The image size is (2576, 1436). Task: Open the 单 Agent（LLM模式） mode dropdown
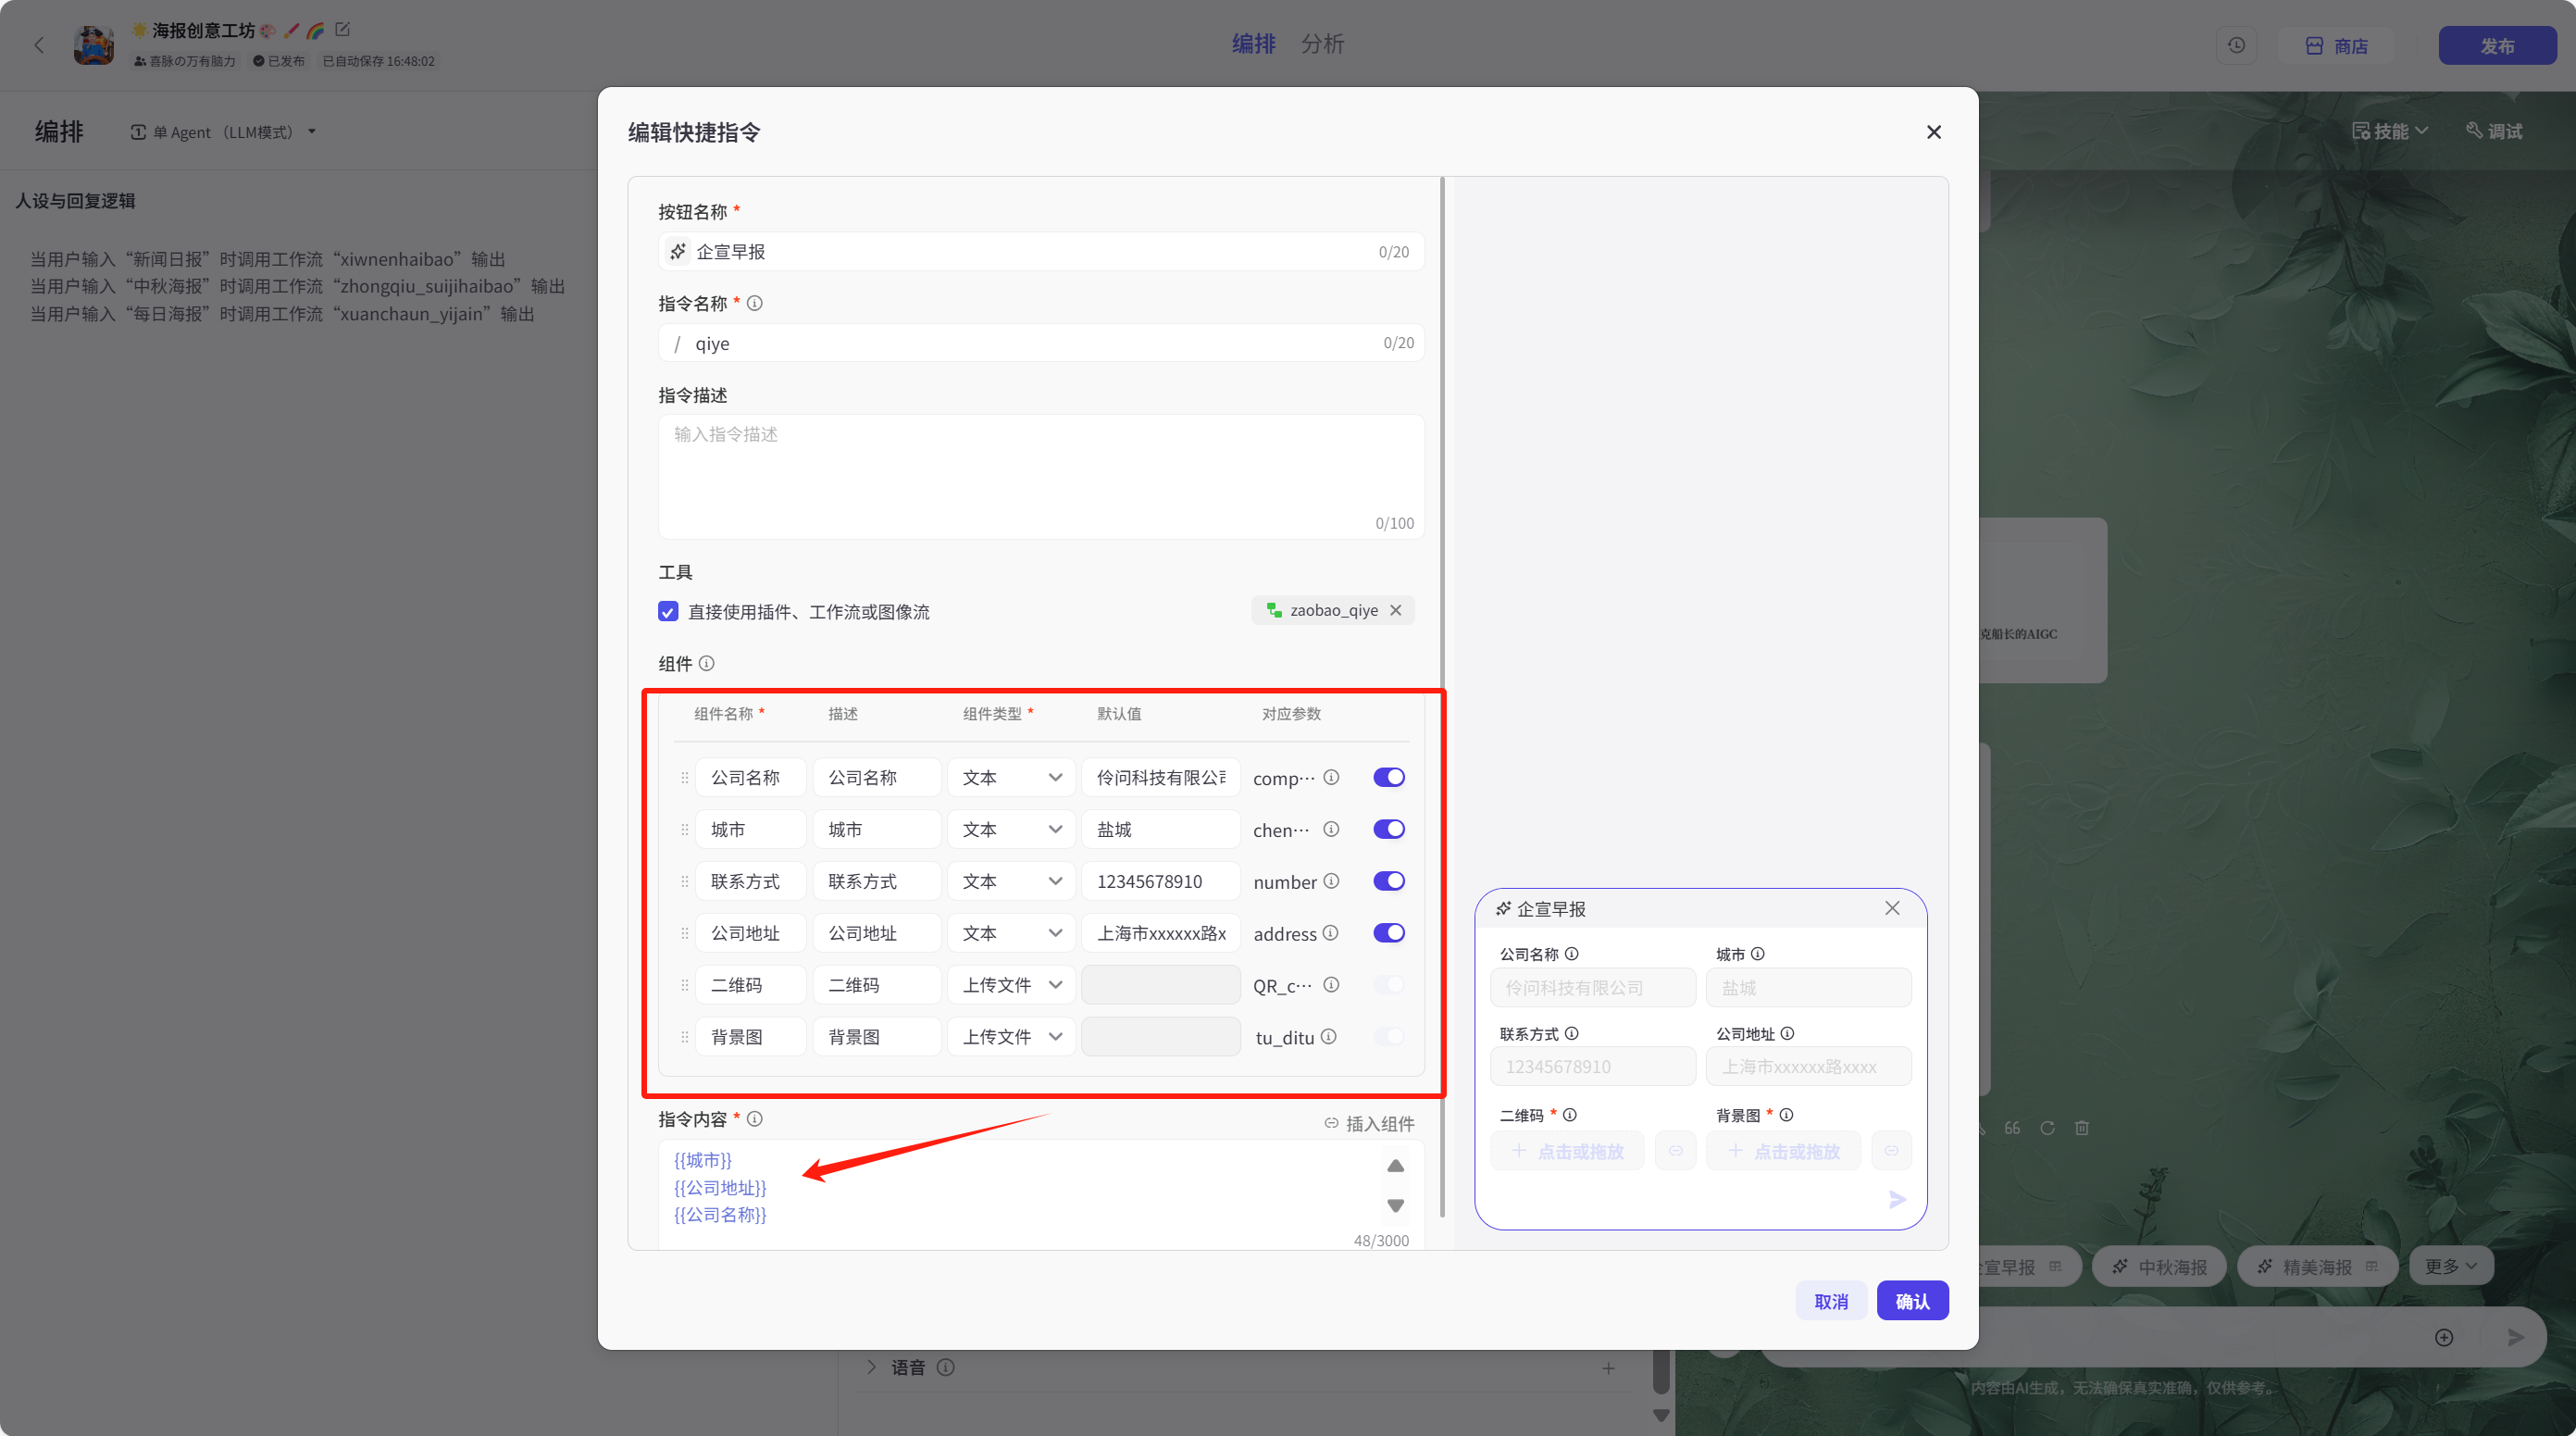tap(224, 132)
